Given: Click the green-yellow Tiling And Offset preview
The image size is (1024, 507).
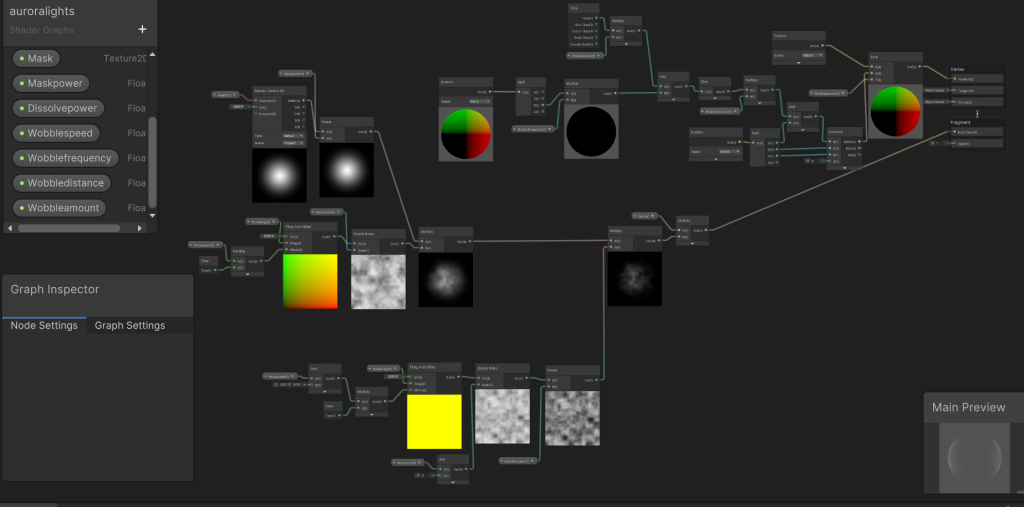Looking at the screenshot, I should coord(310,281).
